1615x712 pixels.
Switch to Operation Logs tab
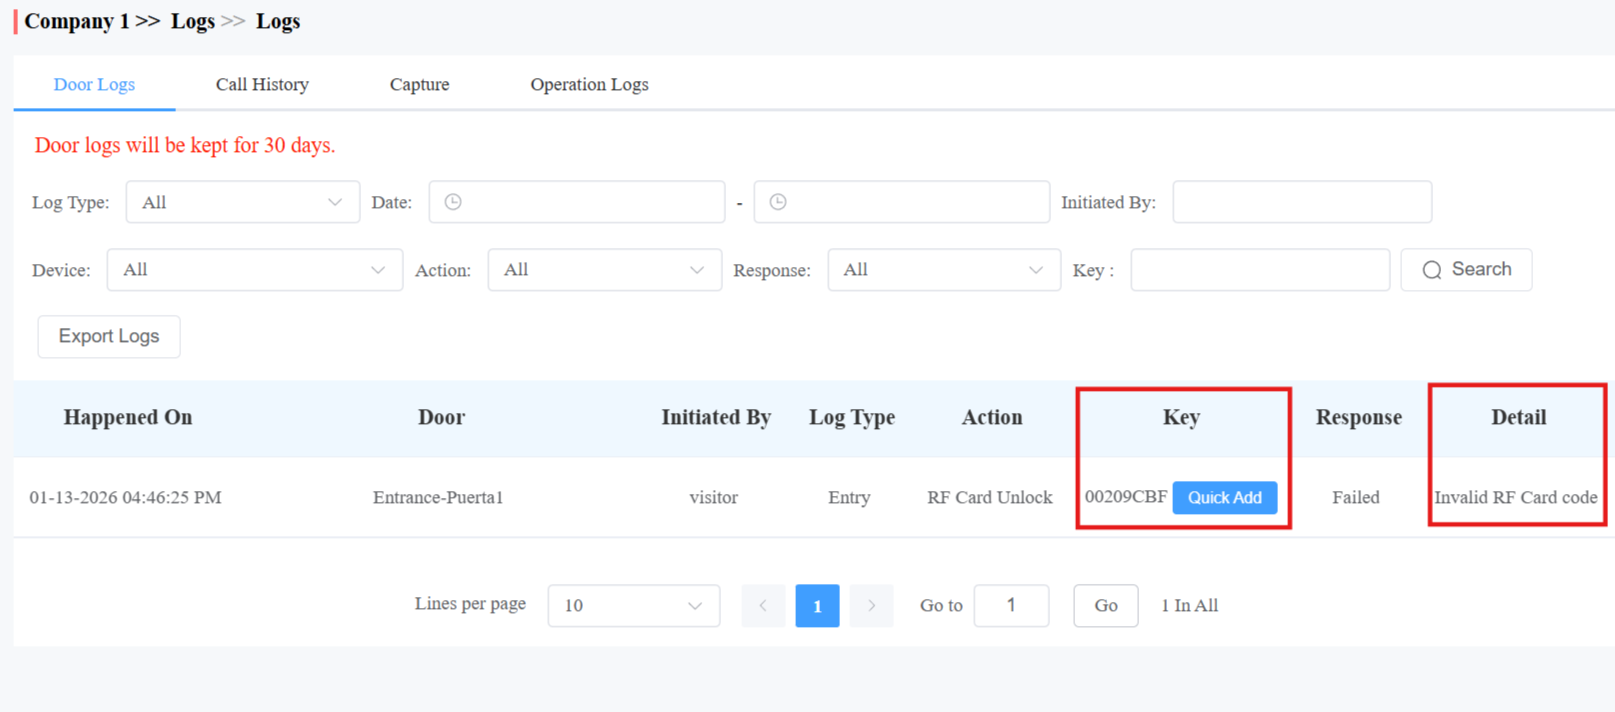pos(589,85)
